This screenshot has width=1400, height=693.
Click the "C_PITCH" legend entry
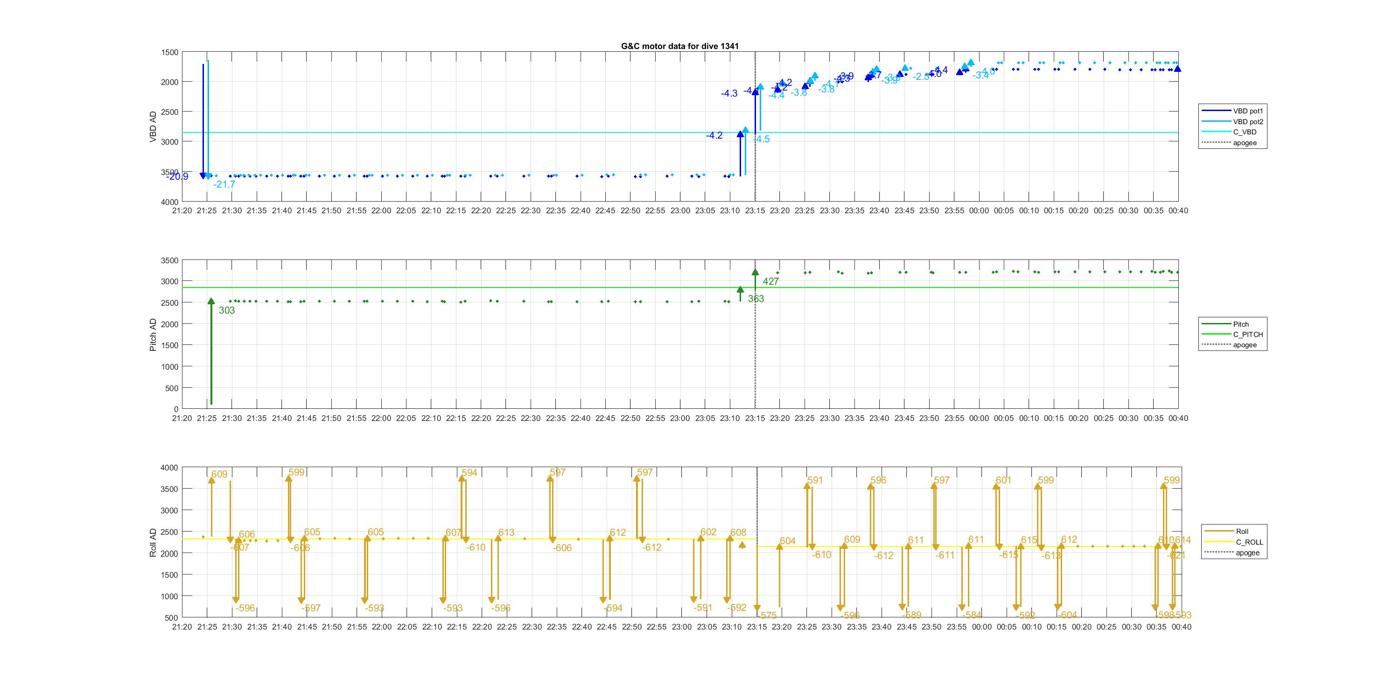[x=1248, y=334]
